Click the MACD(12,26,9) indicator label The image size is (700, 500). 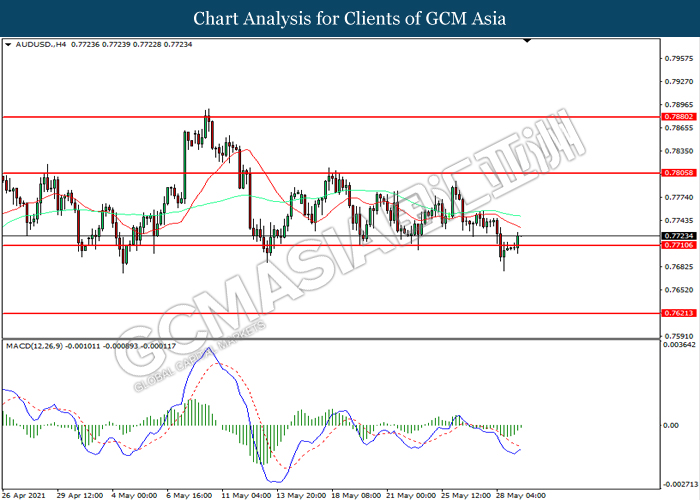35,346
